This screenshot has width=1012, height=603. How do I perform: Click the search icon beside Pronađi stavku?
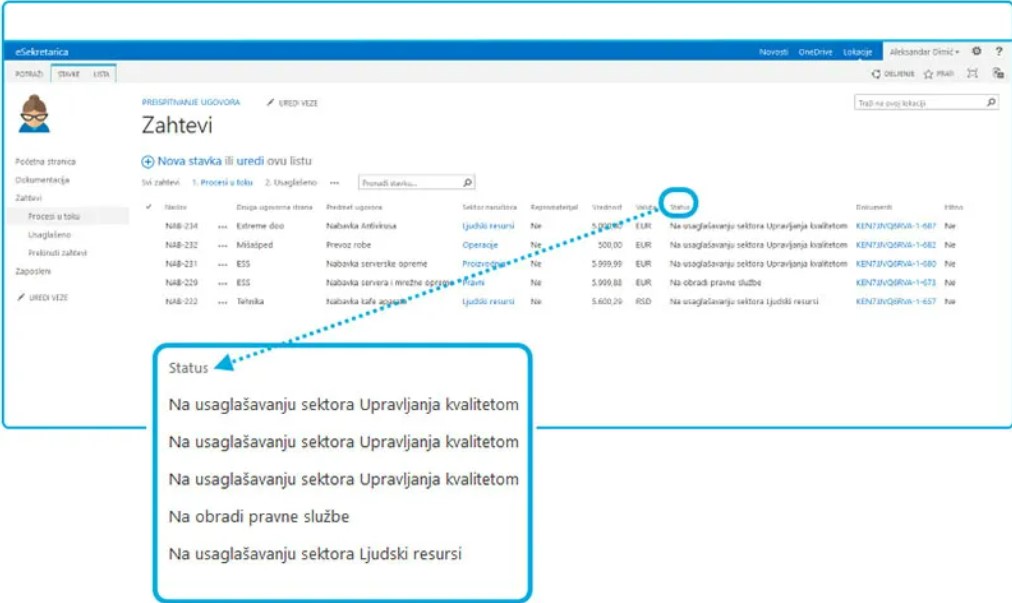pyautogui.click(x=467, y=183)
